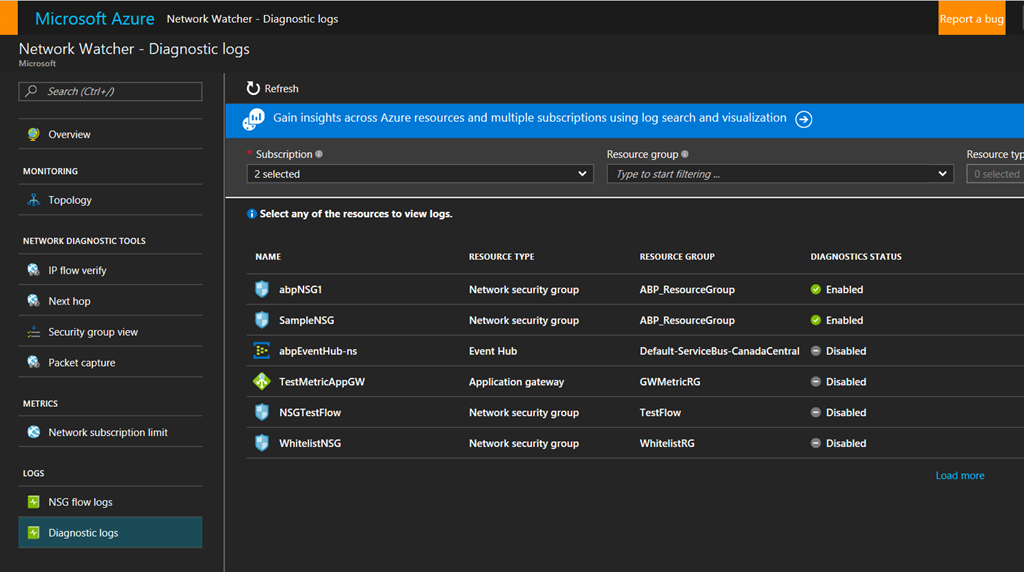Click the Network Watcher - Diagnostic logs breadcrumb
Viewport: 1024px width, 572px height.
[252, 19]
